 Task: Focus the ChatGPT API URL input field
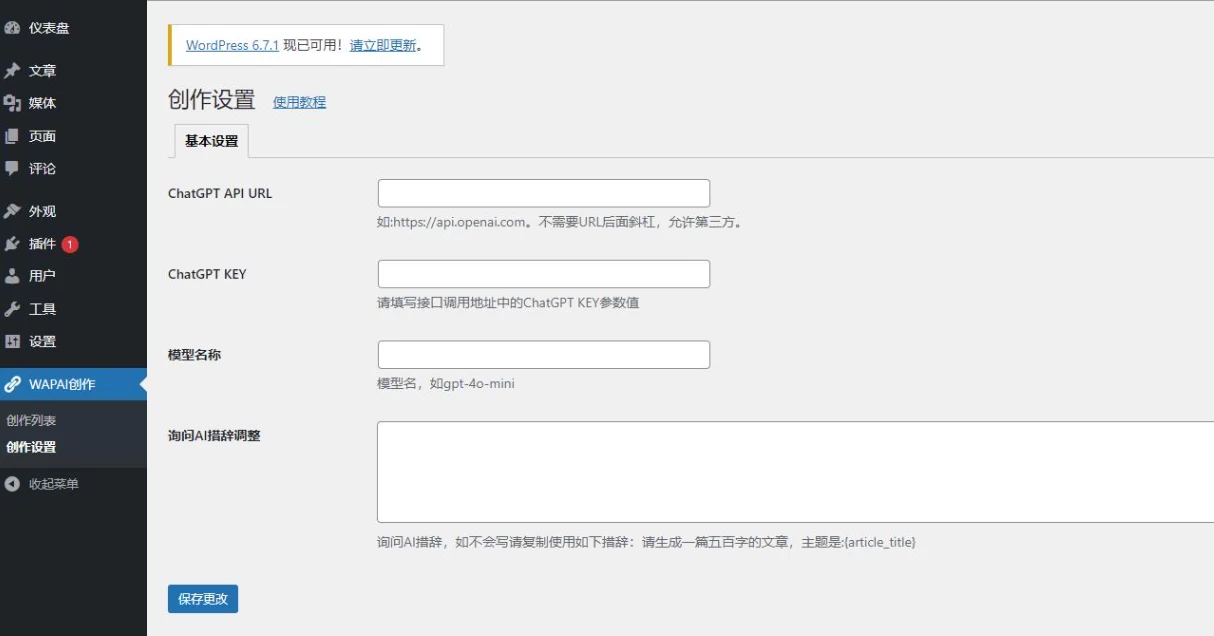(x=543, y=193)
